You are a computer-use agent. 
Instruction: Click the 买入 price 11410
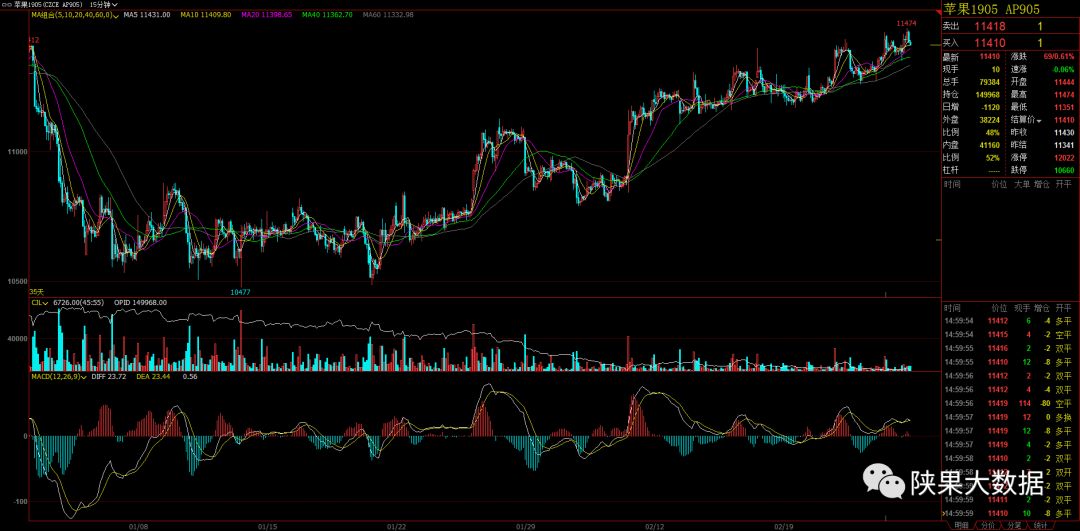[x=990, y=43]
